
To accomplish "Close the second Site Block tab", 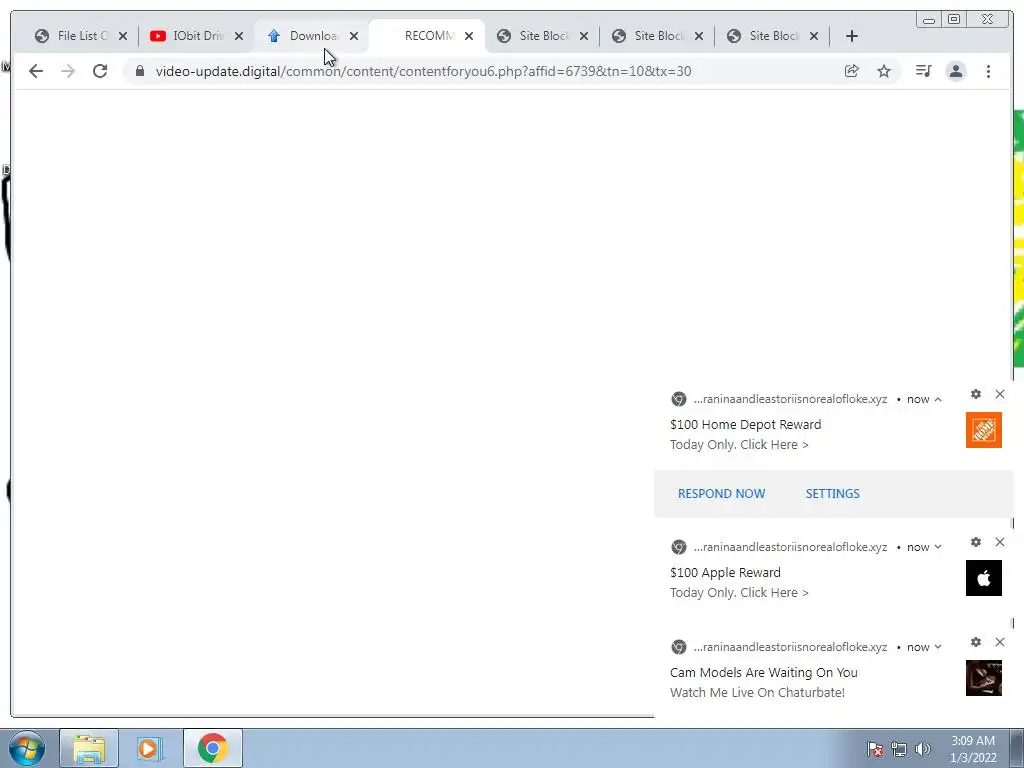I will 699,36.
